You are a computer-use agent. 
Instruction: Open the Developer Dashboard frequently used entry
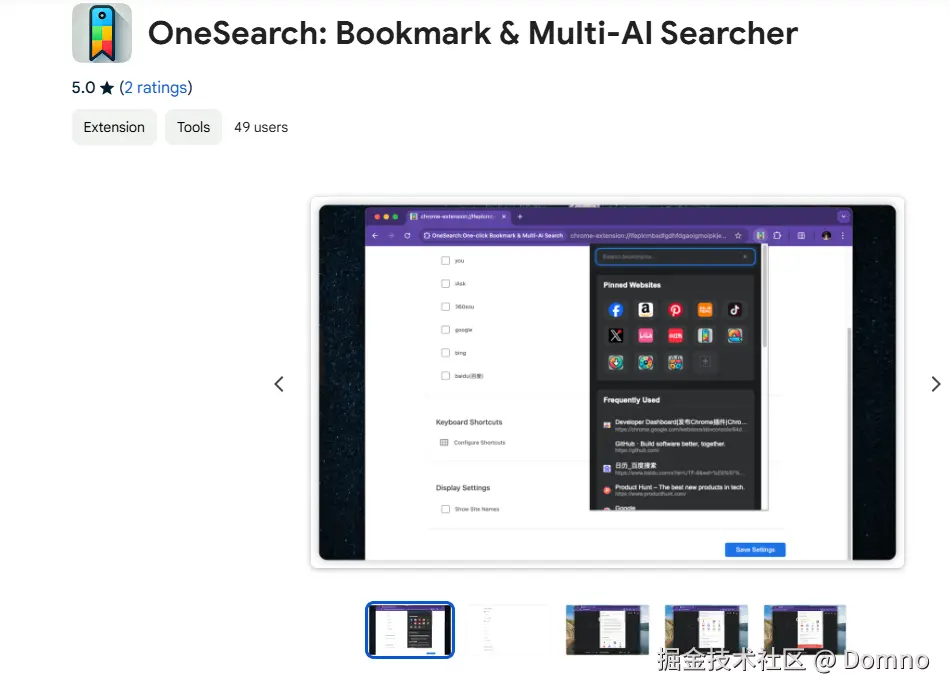(675, 425)
